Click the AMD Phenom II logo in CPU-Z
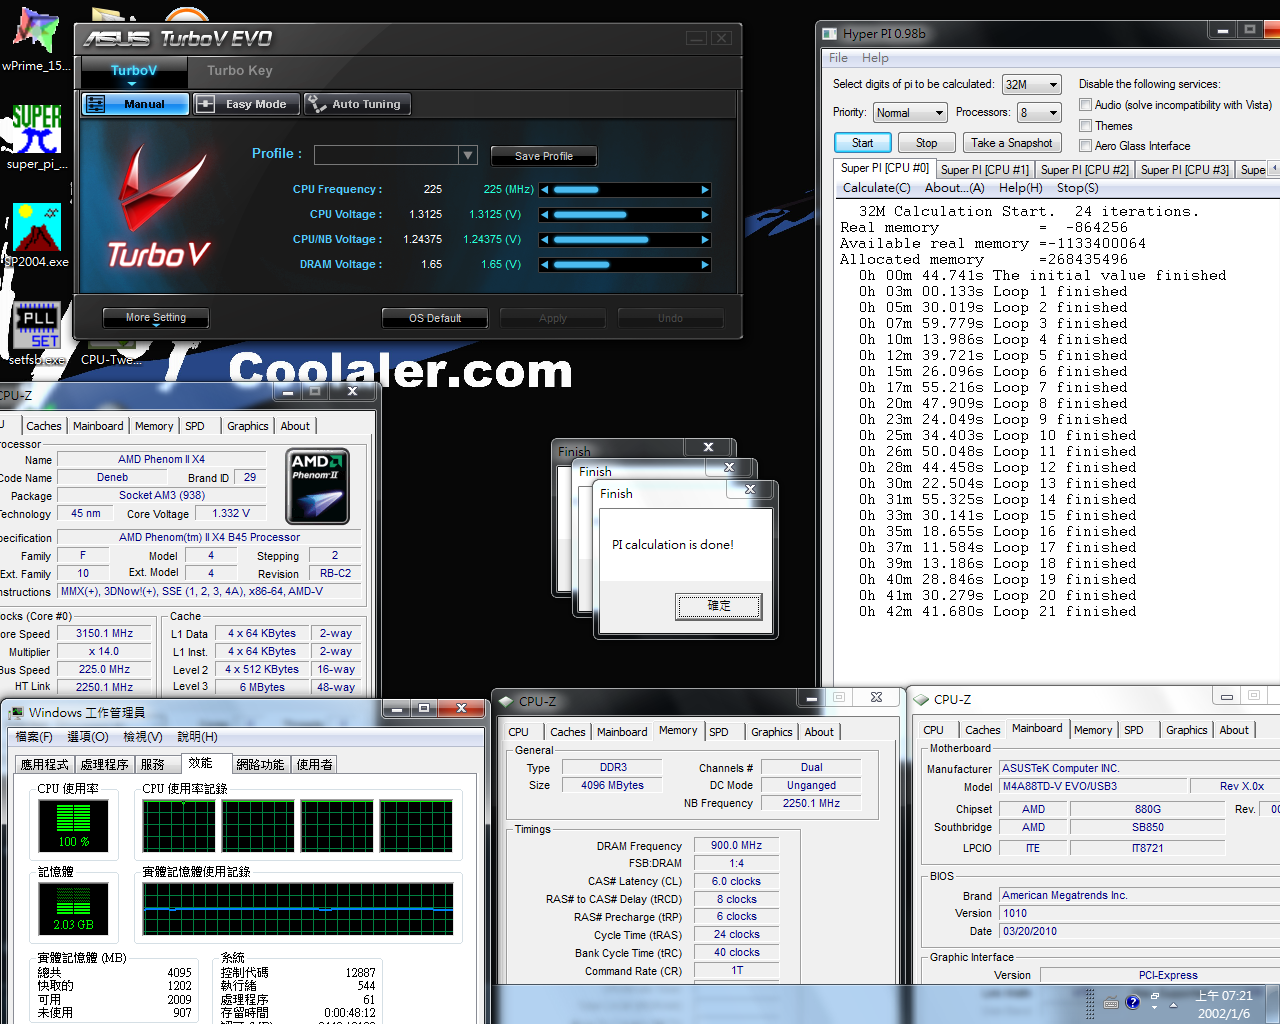Screen dimensions: 1280x1024 [x=317, y=486]
